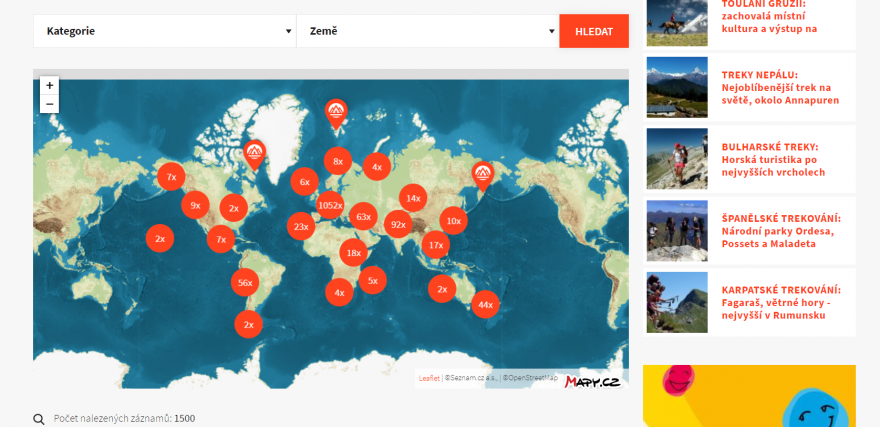This screenshot has width=880, height=427.
Task: Click the 1052x cluster marker over Europe
Action: click(330, 205)
